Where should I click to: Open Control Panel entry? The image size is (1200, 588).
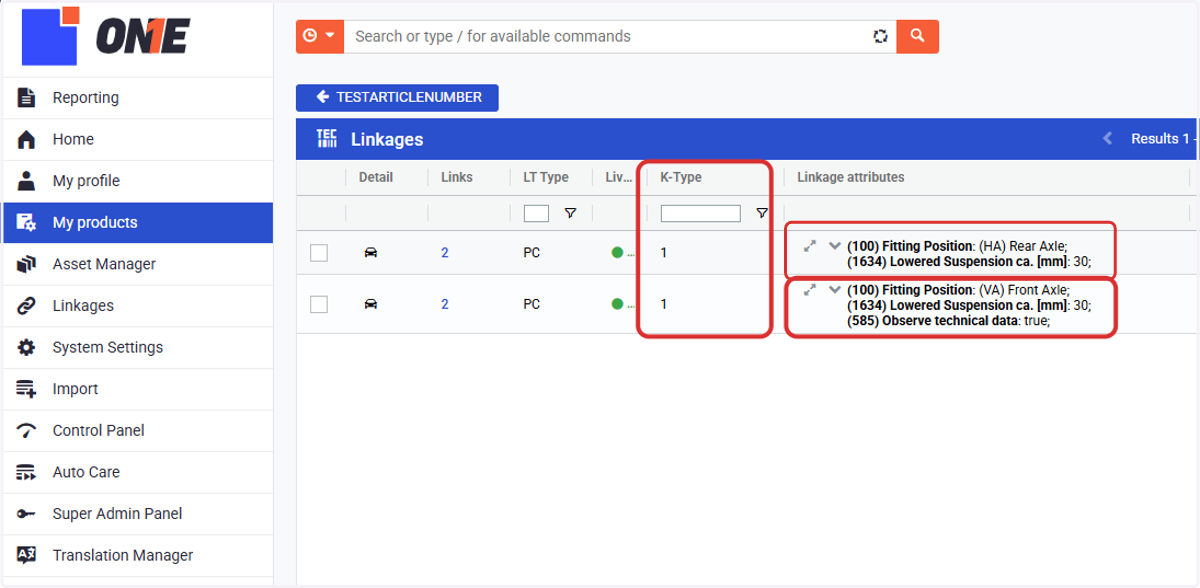pyautogui.click(x=137, y=430)
